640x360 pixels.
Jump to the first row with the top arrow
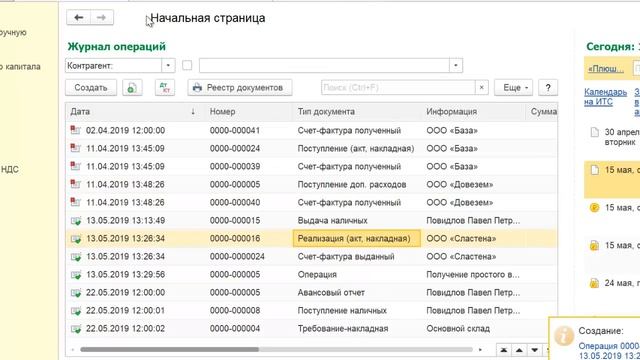point(504,350)
